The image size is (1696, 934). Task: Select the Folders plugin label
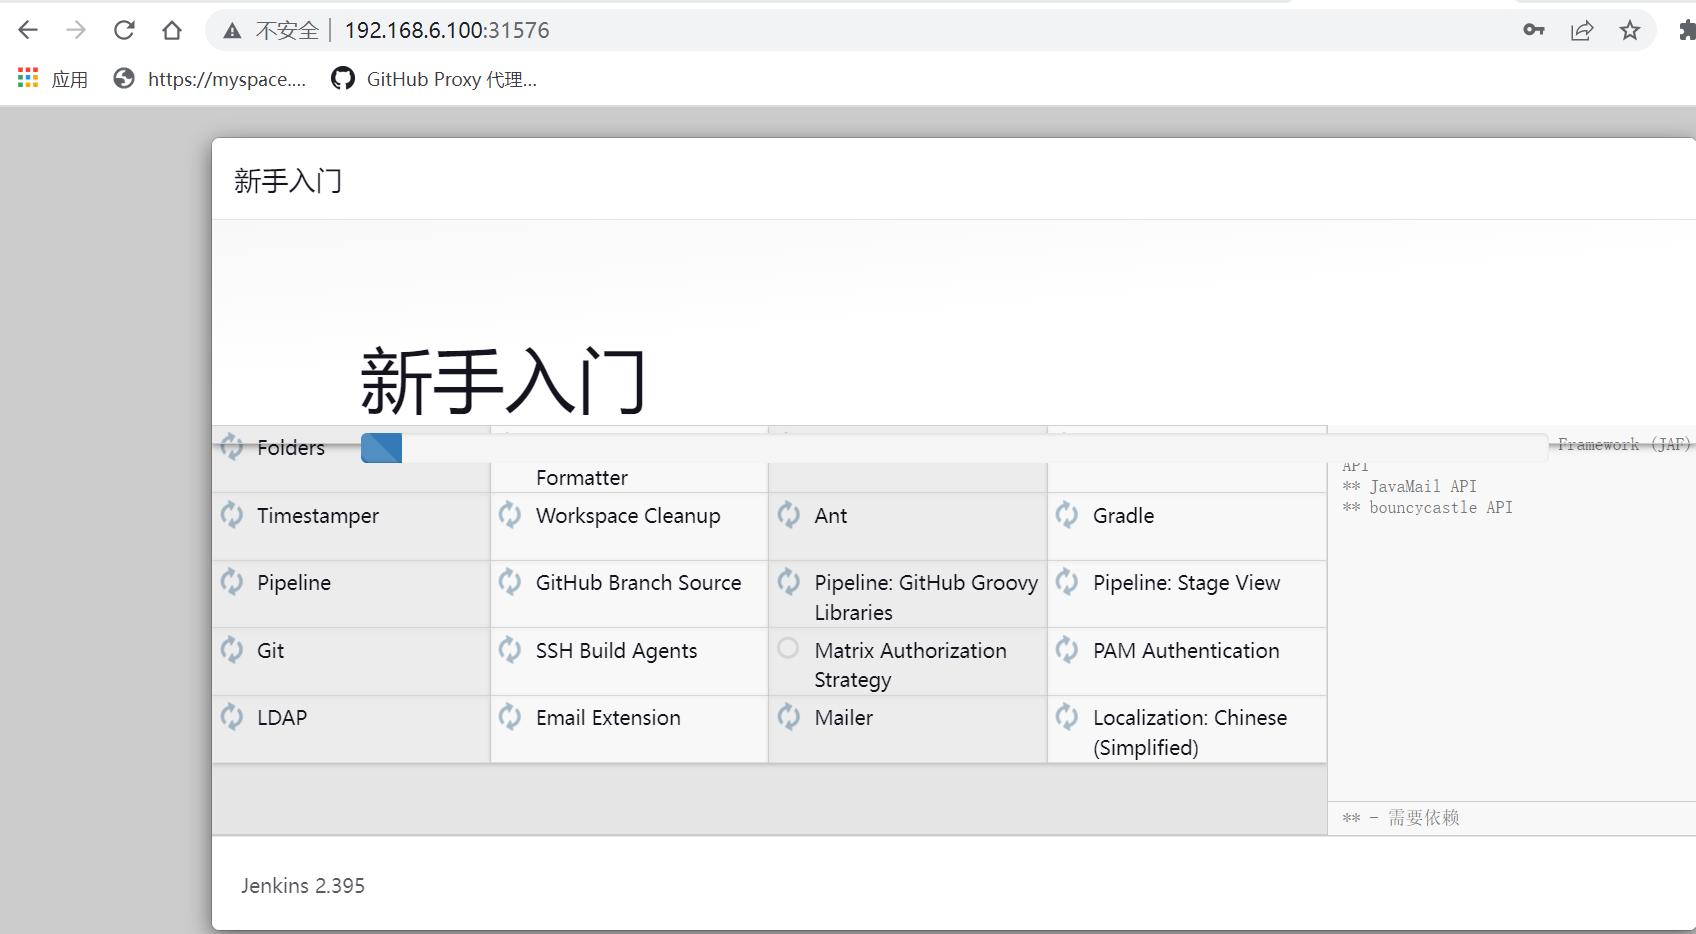(x=291, y=448)
